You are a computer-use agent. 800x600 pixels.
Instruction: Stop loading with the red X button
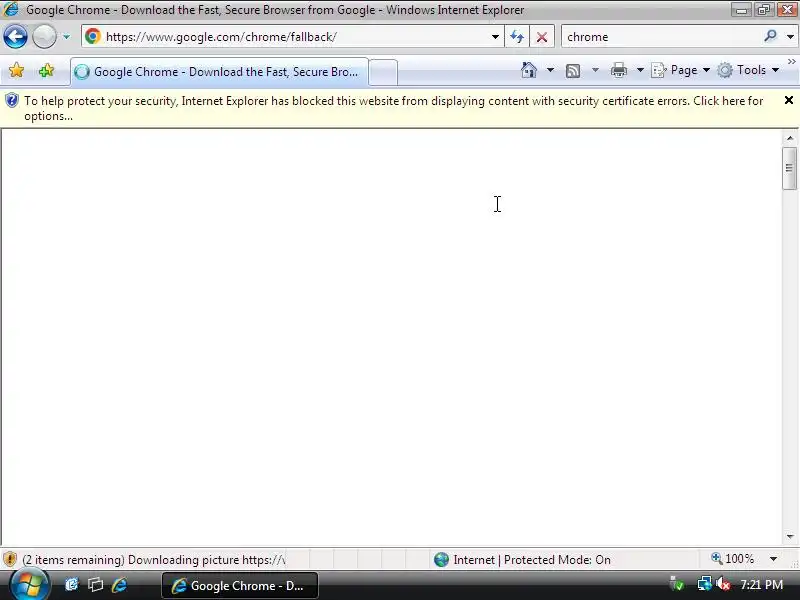point(542,37)
